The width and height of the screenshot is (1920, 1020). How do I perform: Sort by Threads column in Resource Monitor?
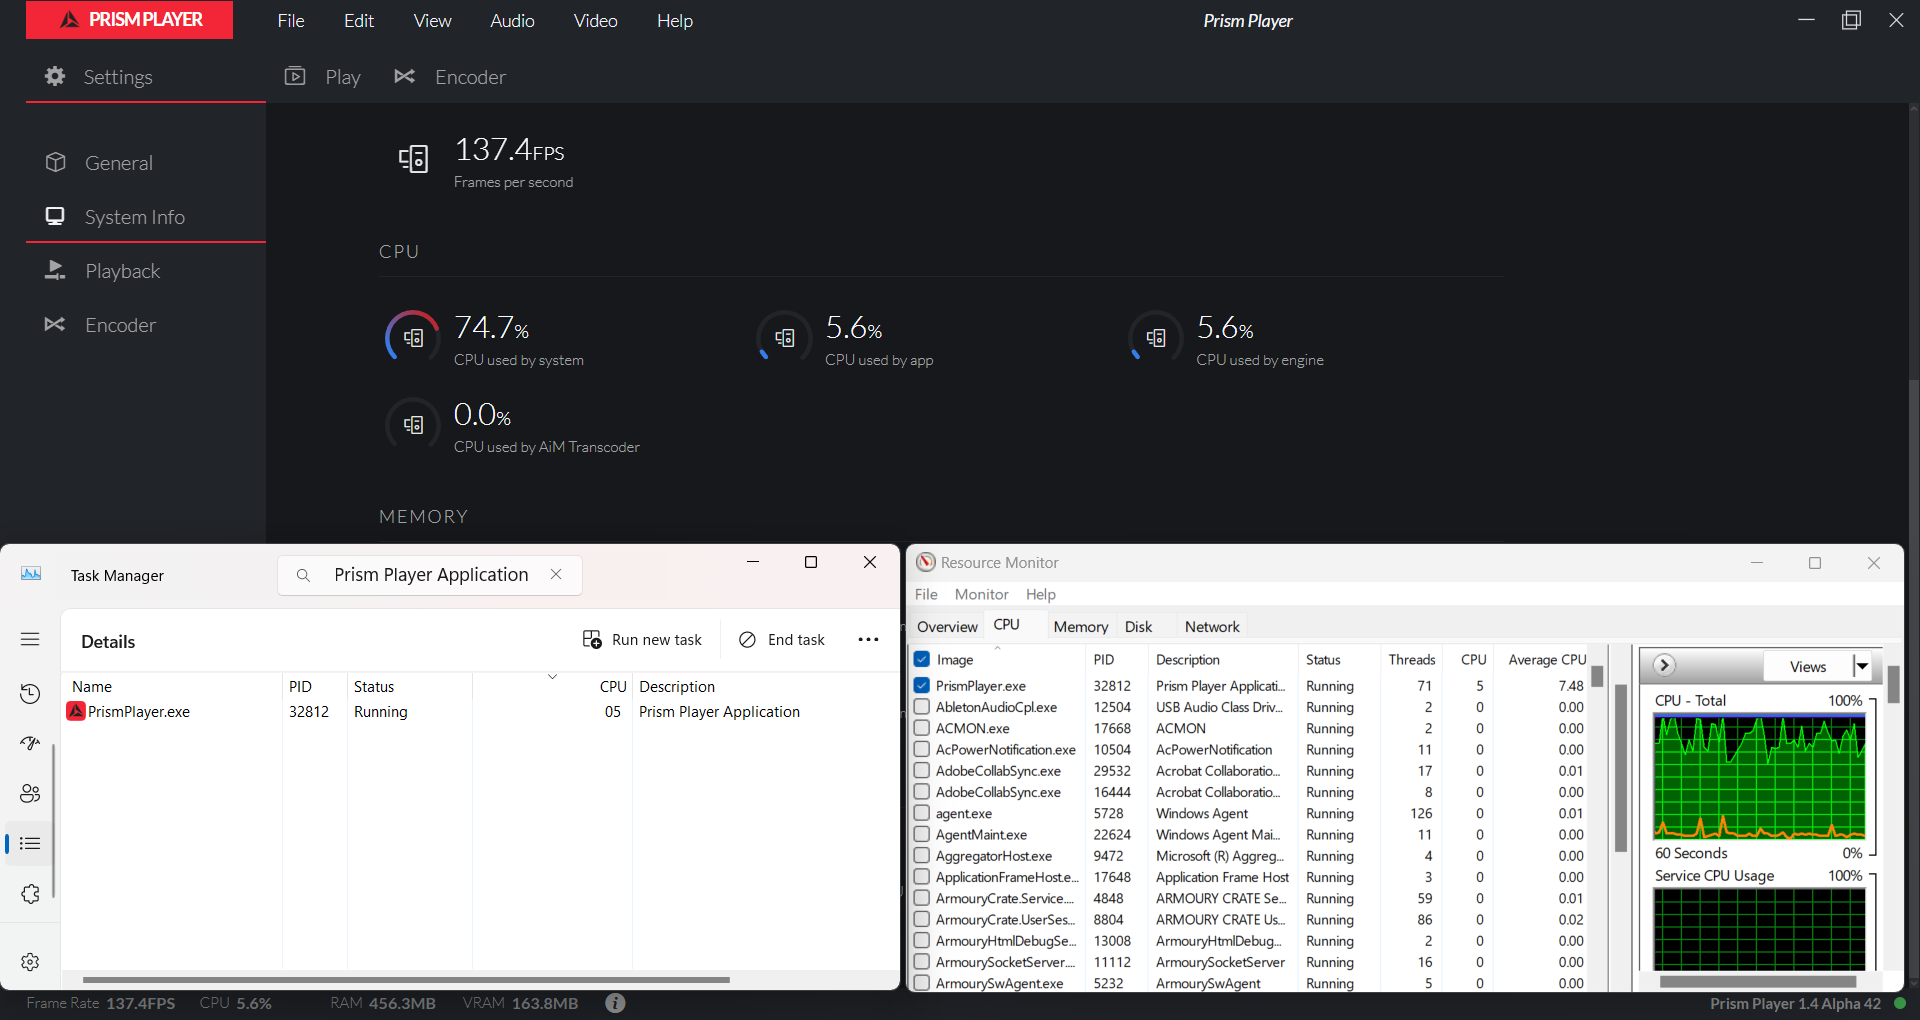tap(1412, 660)
